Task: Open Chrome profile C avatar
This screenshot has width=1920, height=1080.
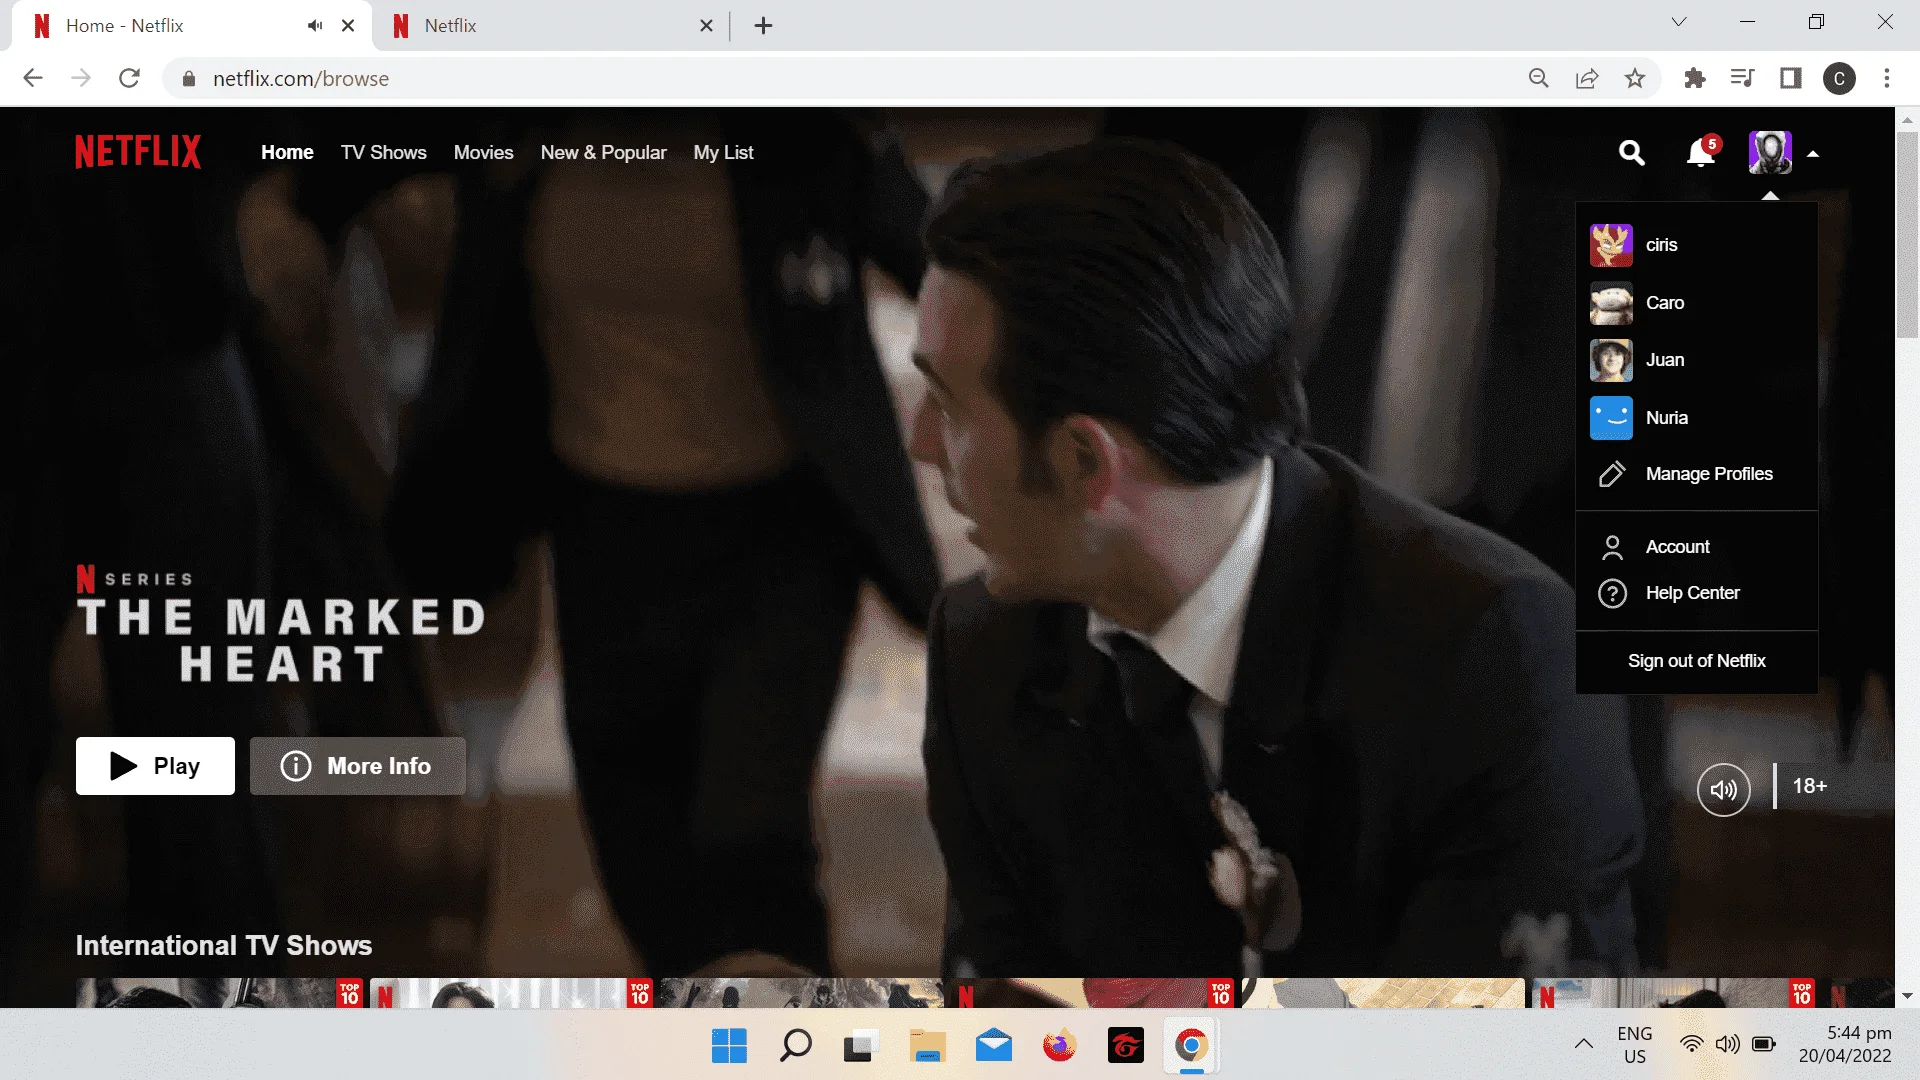Action: pos(1839,79)
